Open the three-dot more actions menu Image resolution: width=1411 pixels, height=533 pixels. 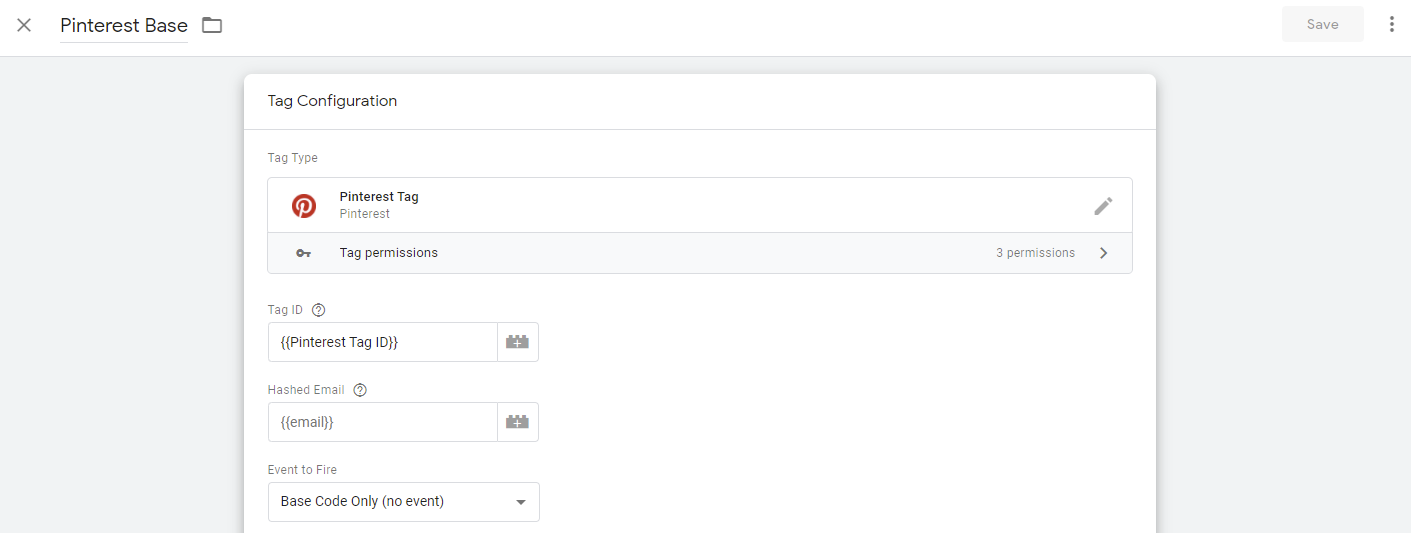point(1391,24)
